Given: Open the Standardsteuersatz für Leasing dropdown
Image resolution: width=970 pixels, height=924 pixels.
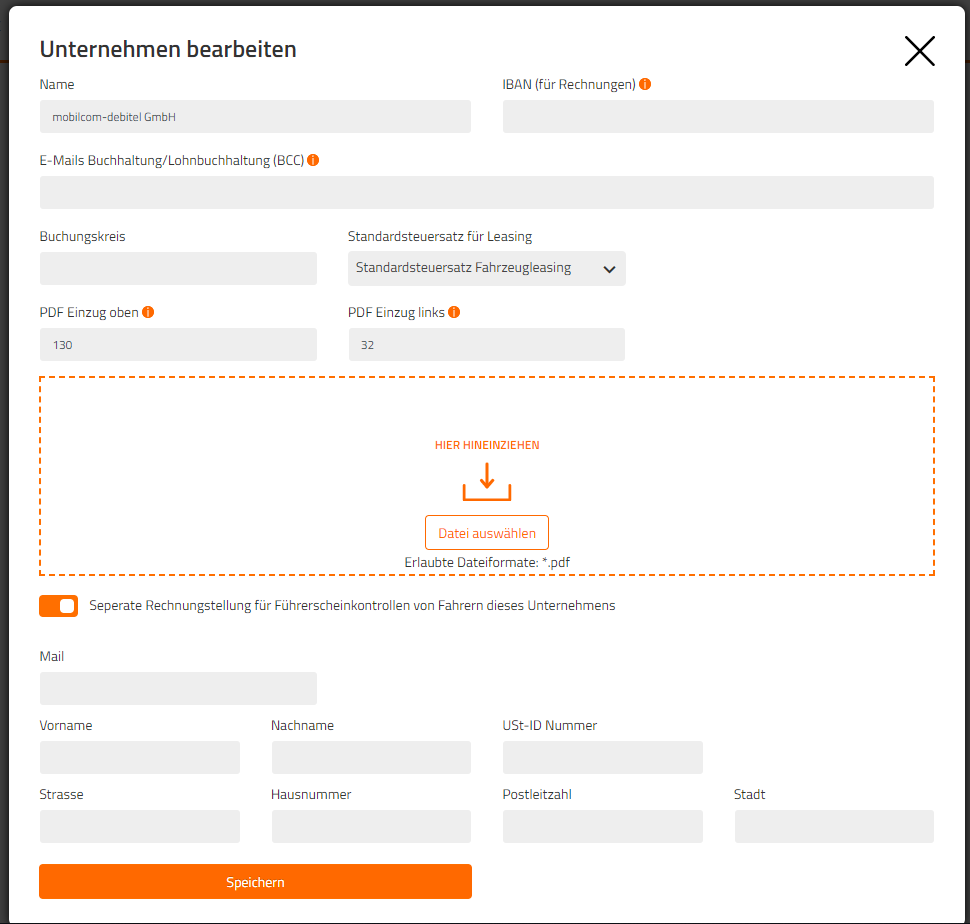Looking at the screenshot, I should [487, 268].
